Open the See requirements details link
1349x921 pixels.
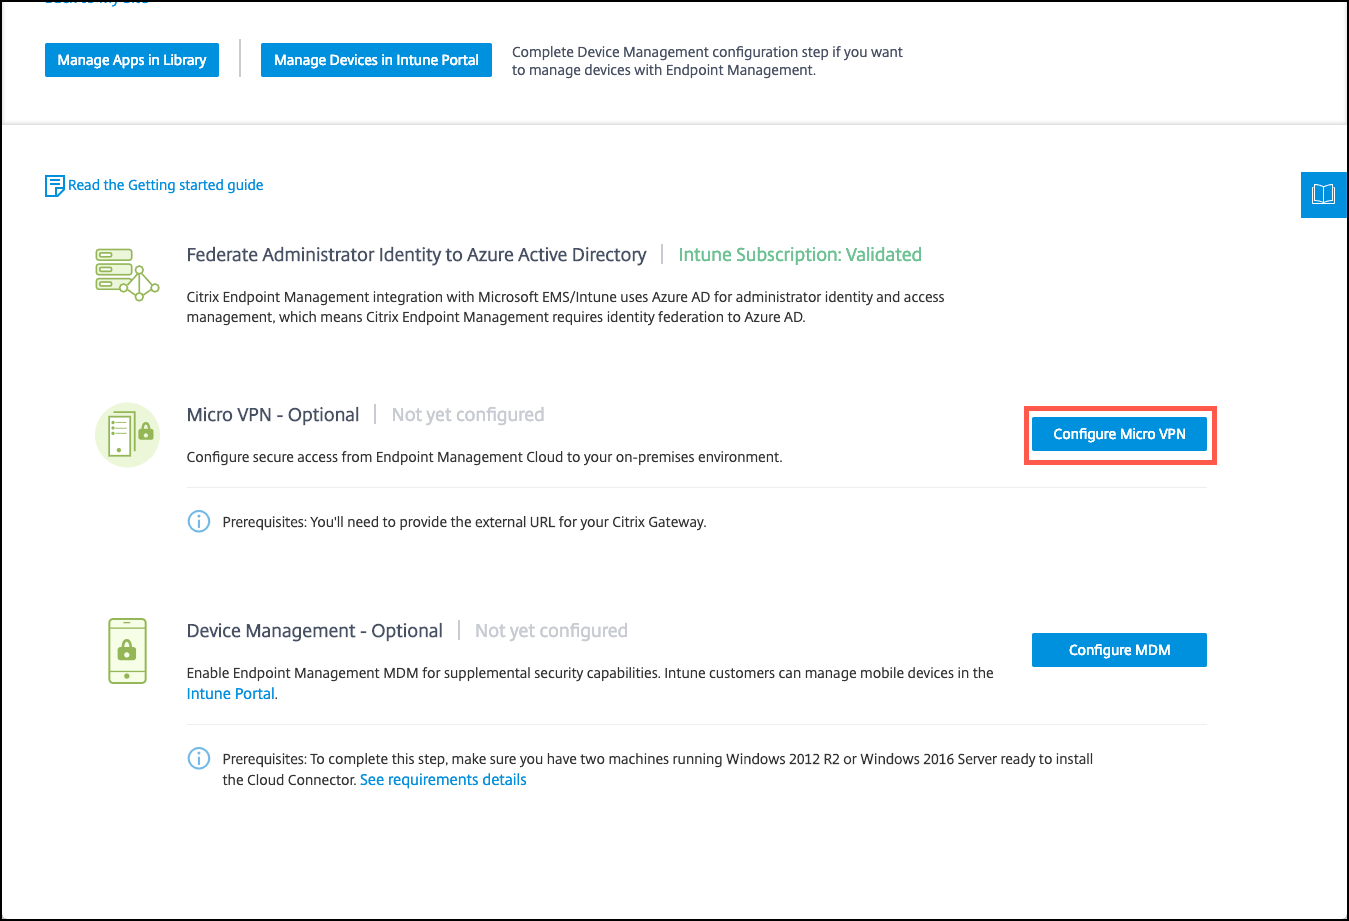click(x=443, y=780)
